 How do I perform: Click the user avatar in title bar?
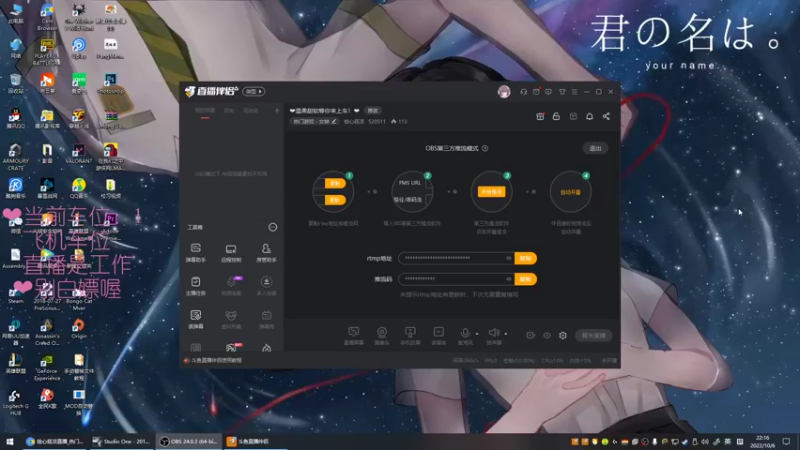tap(504, 92)
